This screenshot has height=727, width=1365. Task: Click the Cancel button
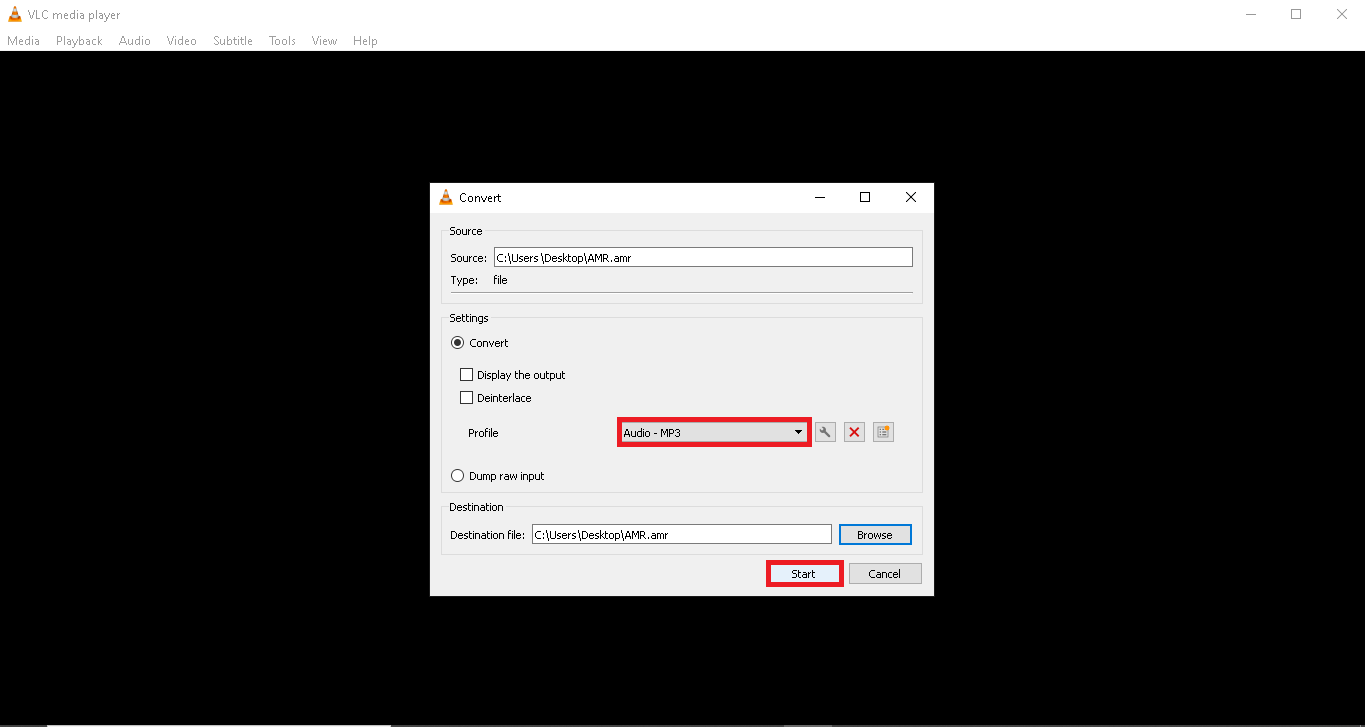[x=884, y=574]
